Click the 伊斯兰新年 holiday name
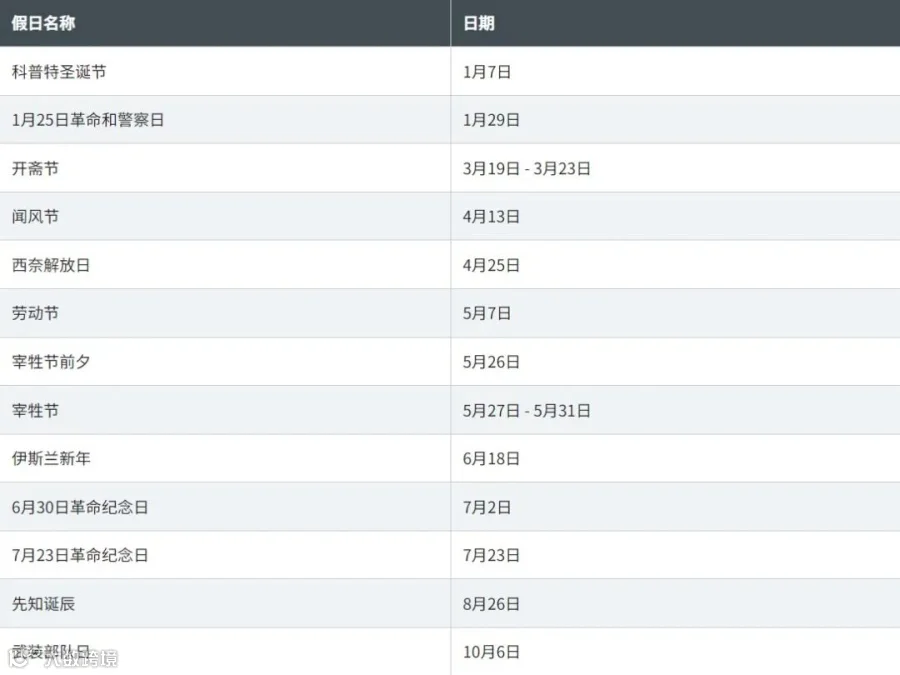The image size is (900, 675). pyautogui.click(x=51, y=458)
